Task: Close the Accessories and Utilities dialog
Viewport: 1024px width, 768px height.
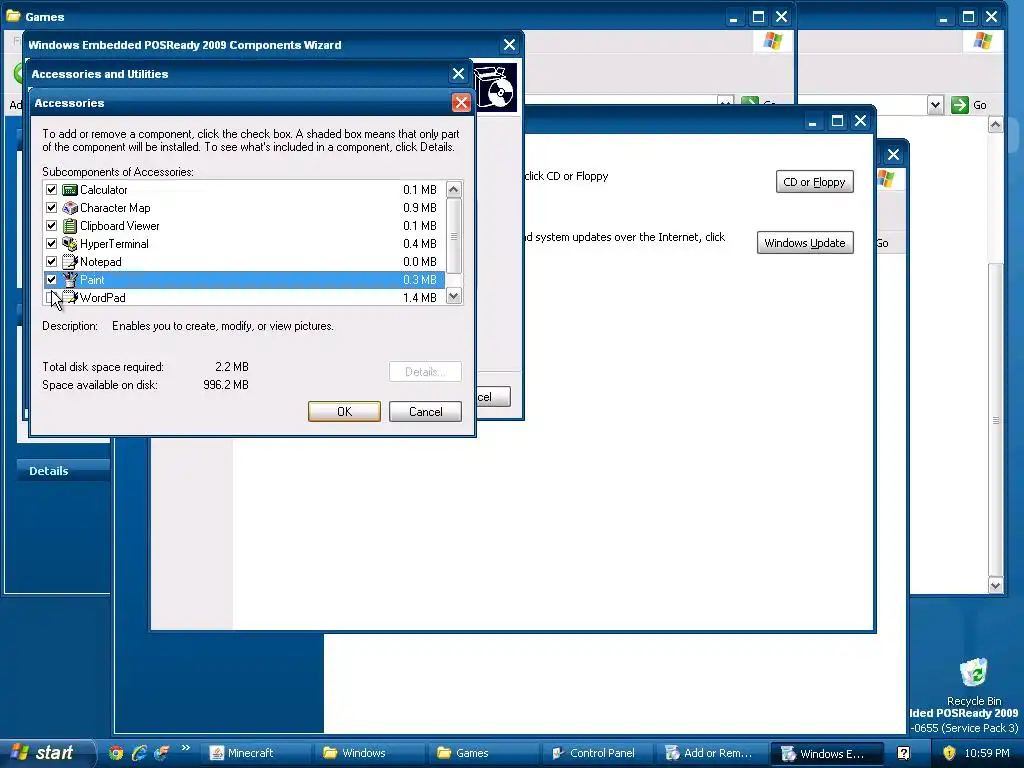Action: (x=458, y=74)
